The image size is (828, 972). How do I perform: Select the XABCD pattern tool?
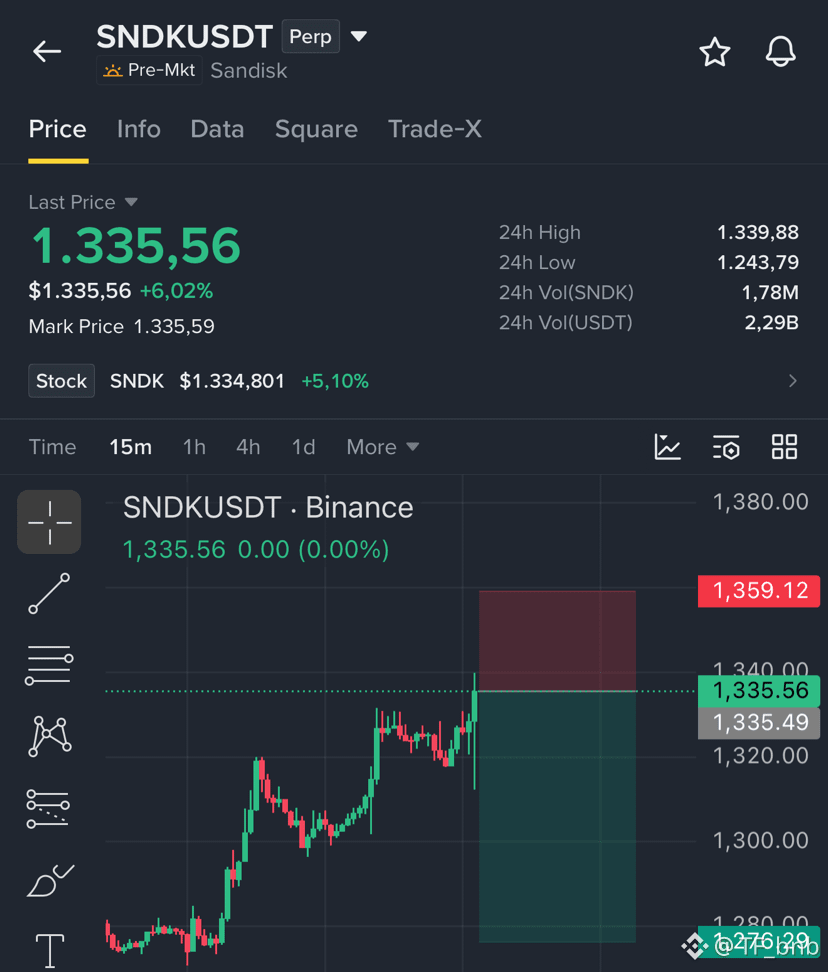coord(50,736)
